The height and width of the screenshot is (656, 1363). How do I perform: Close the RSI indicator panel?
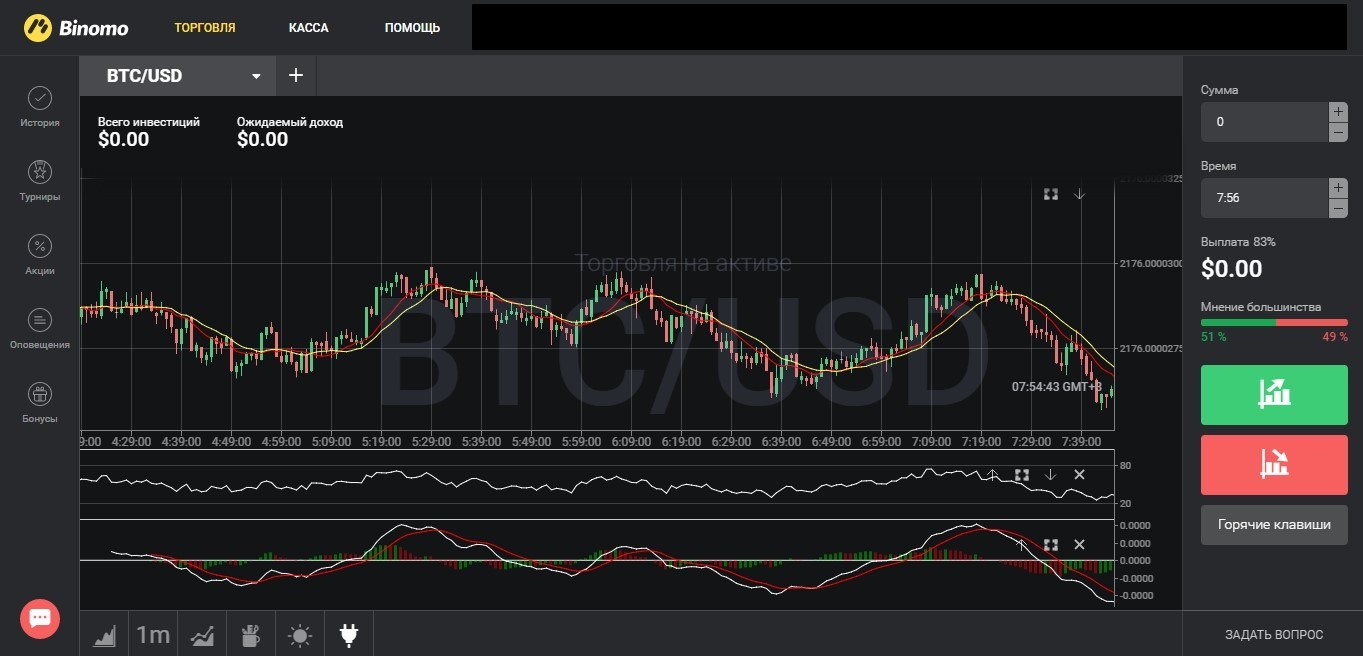pyautogui.click(x=1079, y=475)
